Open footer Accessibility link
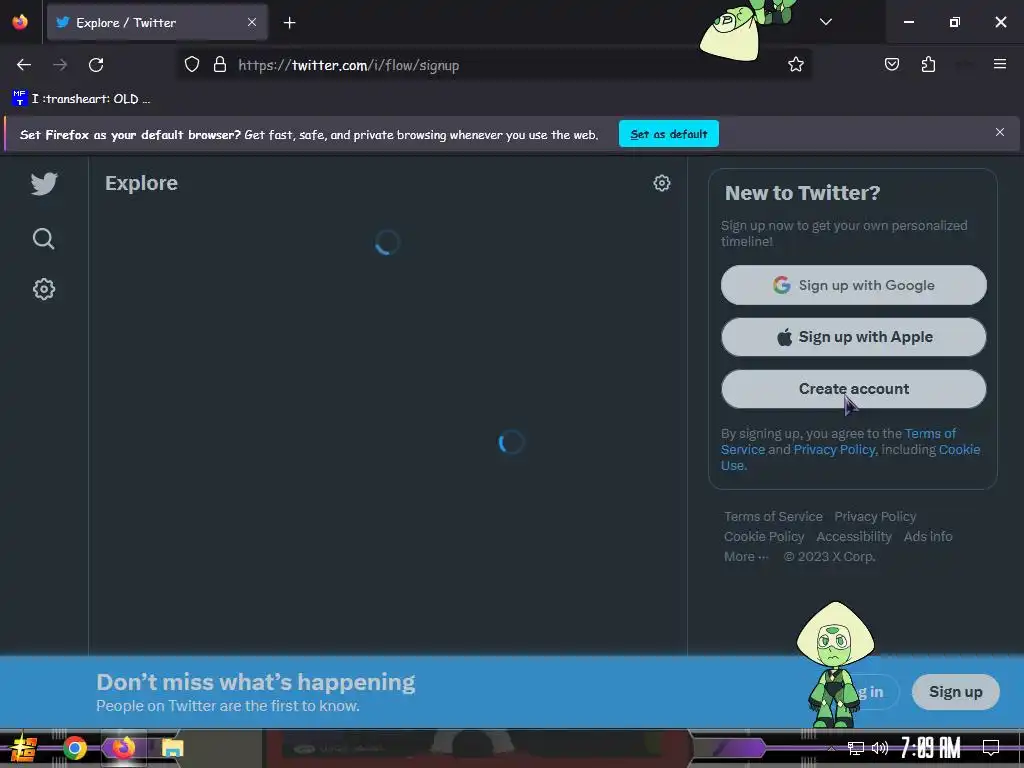1024x768 pixels. (854, 537)
